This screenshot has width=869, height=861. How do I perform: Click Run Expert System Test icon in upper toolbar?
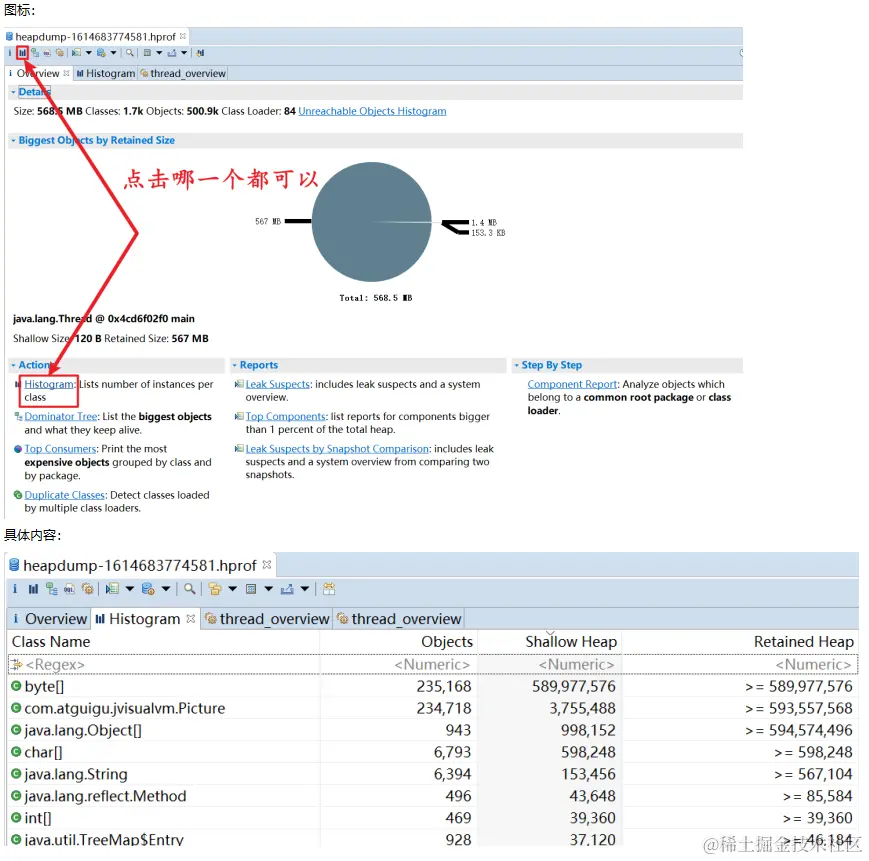pyautogui.click(x=76, y=53)
